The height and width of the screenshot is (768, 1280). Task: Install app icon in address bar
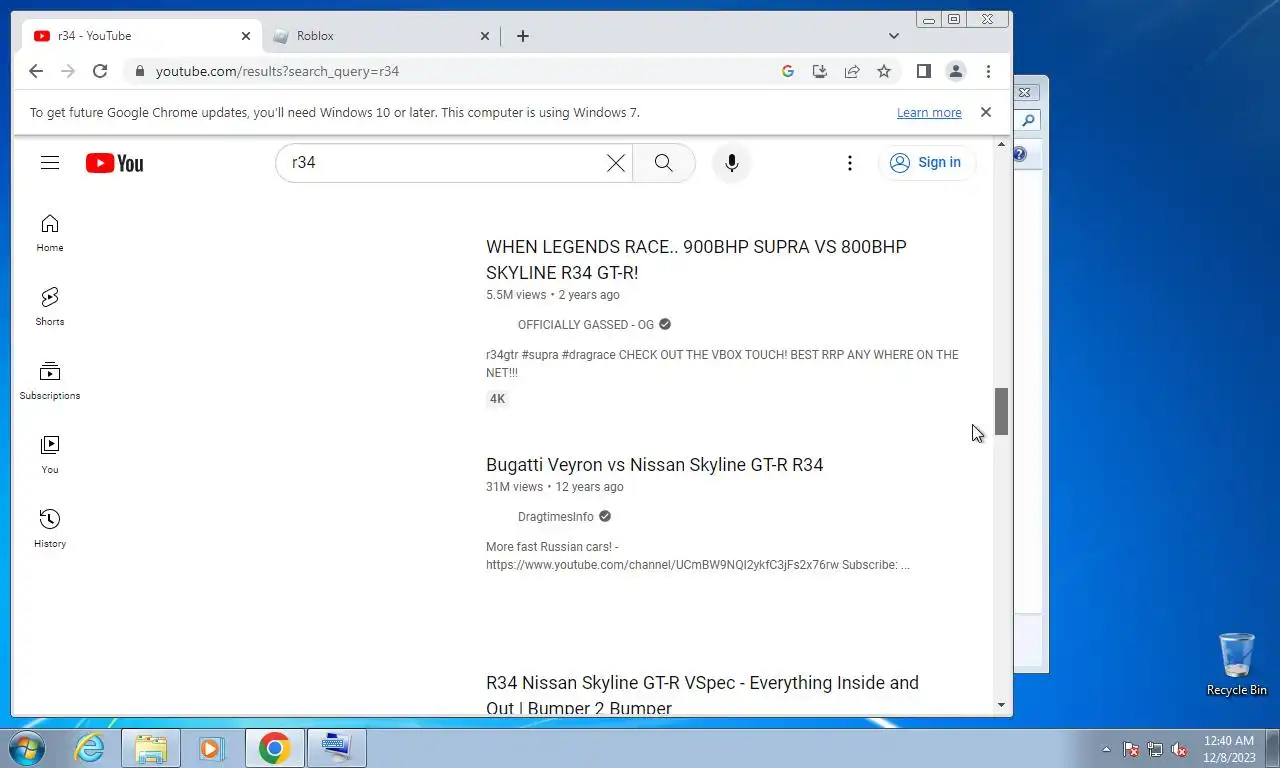click(x=820, y=71)
